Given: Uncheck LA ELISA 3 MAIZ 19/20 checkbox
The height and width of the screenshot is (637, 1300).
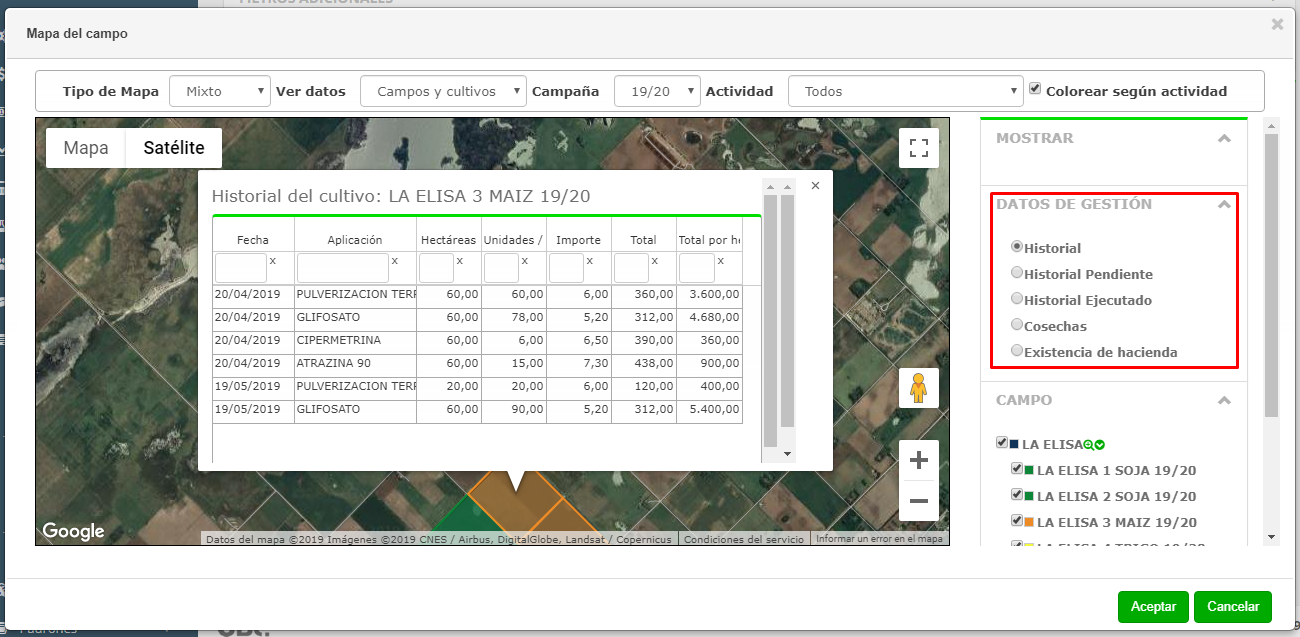Looking at the screenshot, I should (x=1017, y=521).
